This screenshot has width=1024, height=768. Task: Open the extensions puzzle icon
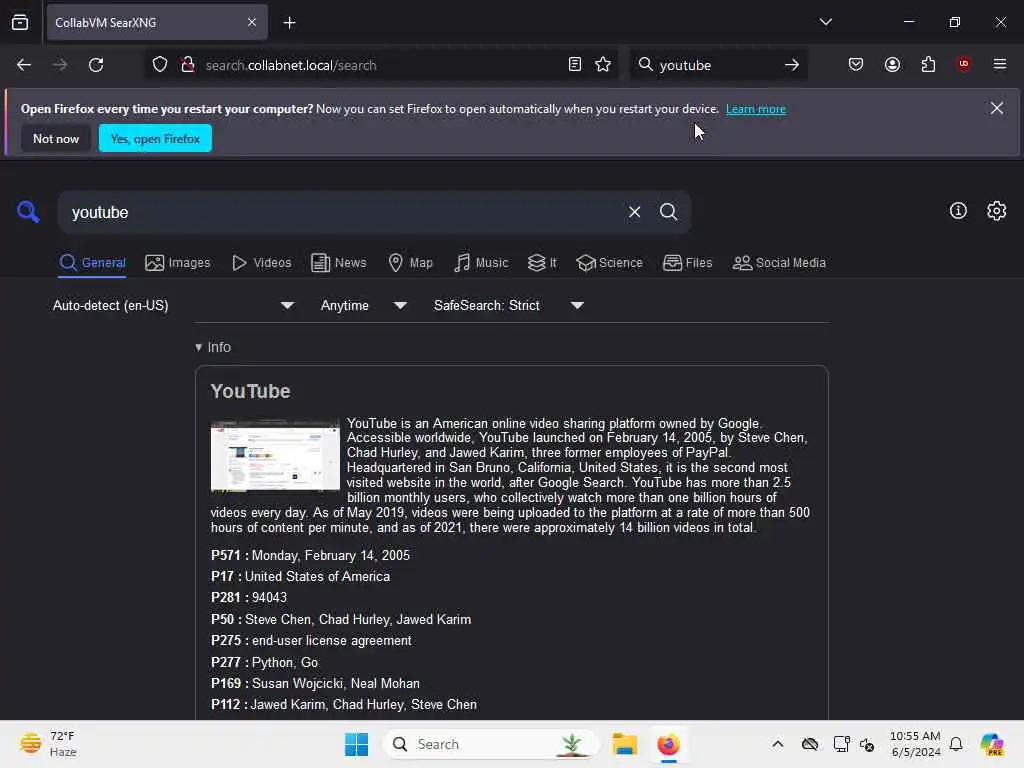pyautogui.click(x=928, y=65)
